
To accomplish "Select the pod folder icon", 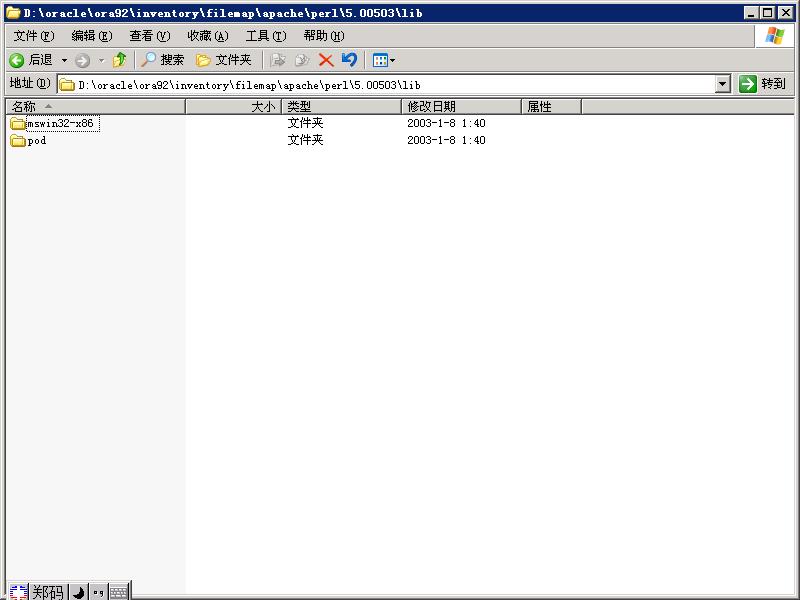I will click(17, 140).
